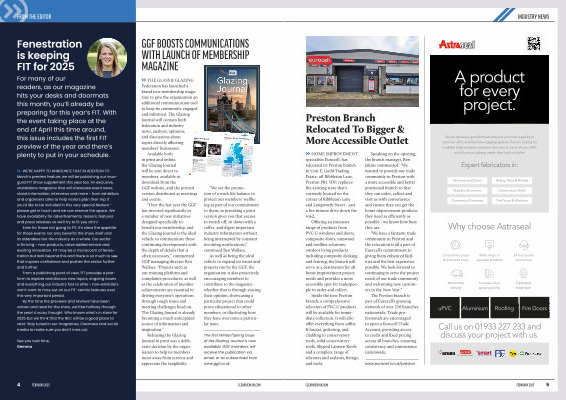The image size is (566, 400).
Task: Click the blue arrows before 'Home Improvement'
Action: click(x=308, y=154)
